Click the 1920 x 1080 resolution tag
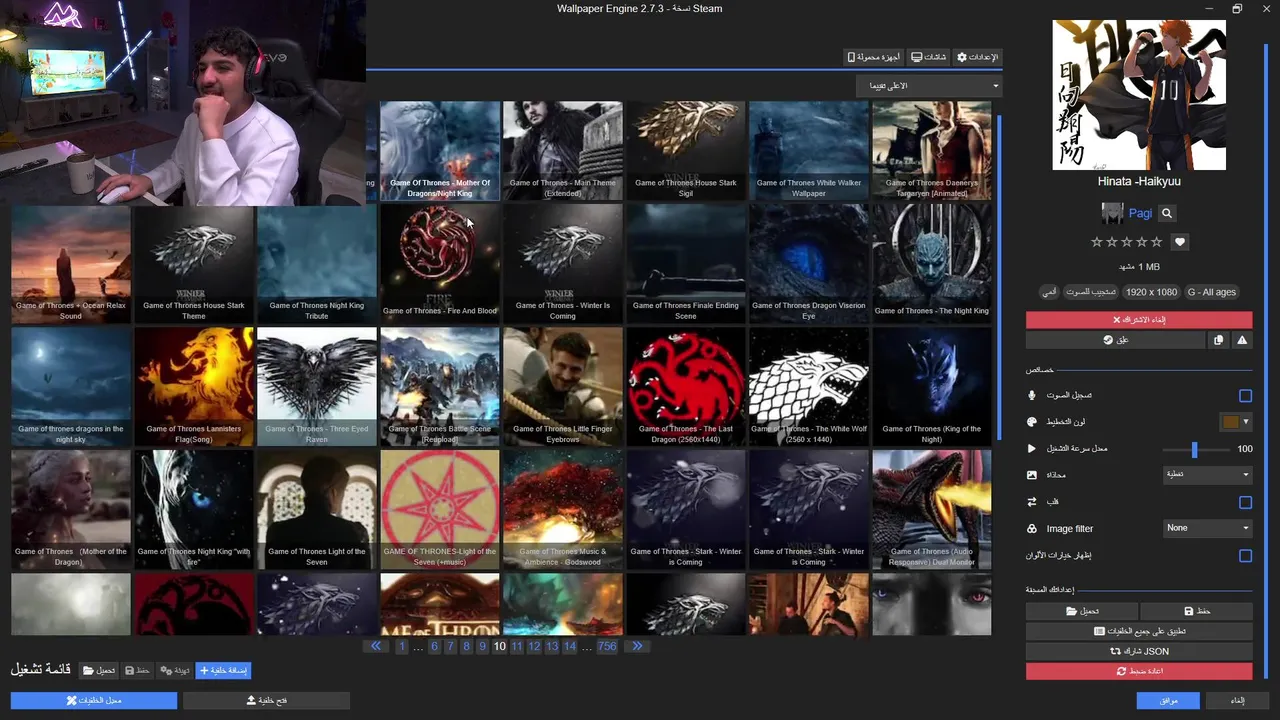The height and width of the screenshot is (720, 1280). tap(1151, 292)
